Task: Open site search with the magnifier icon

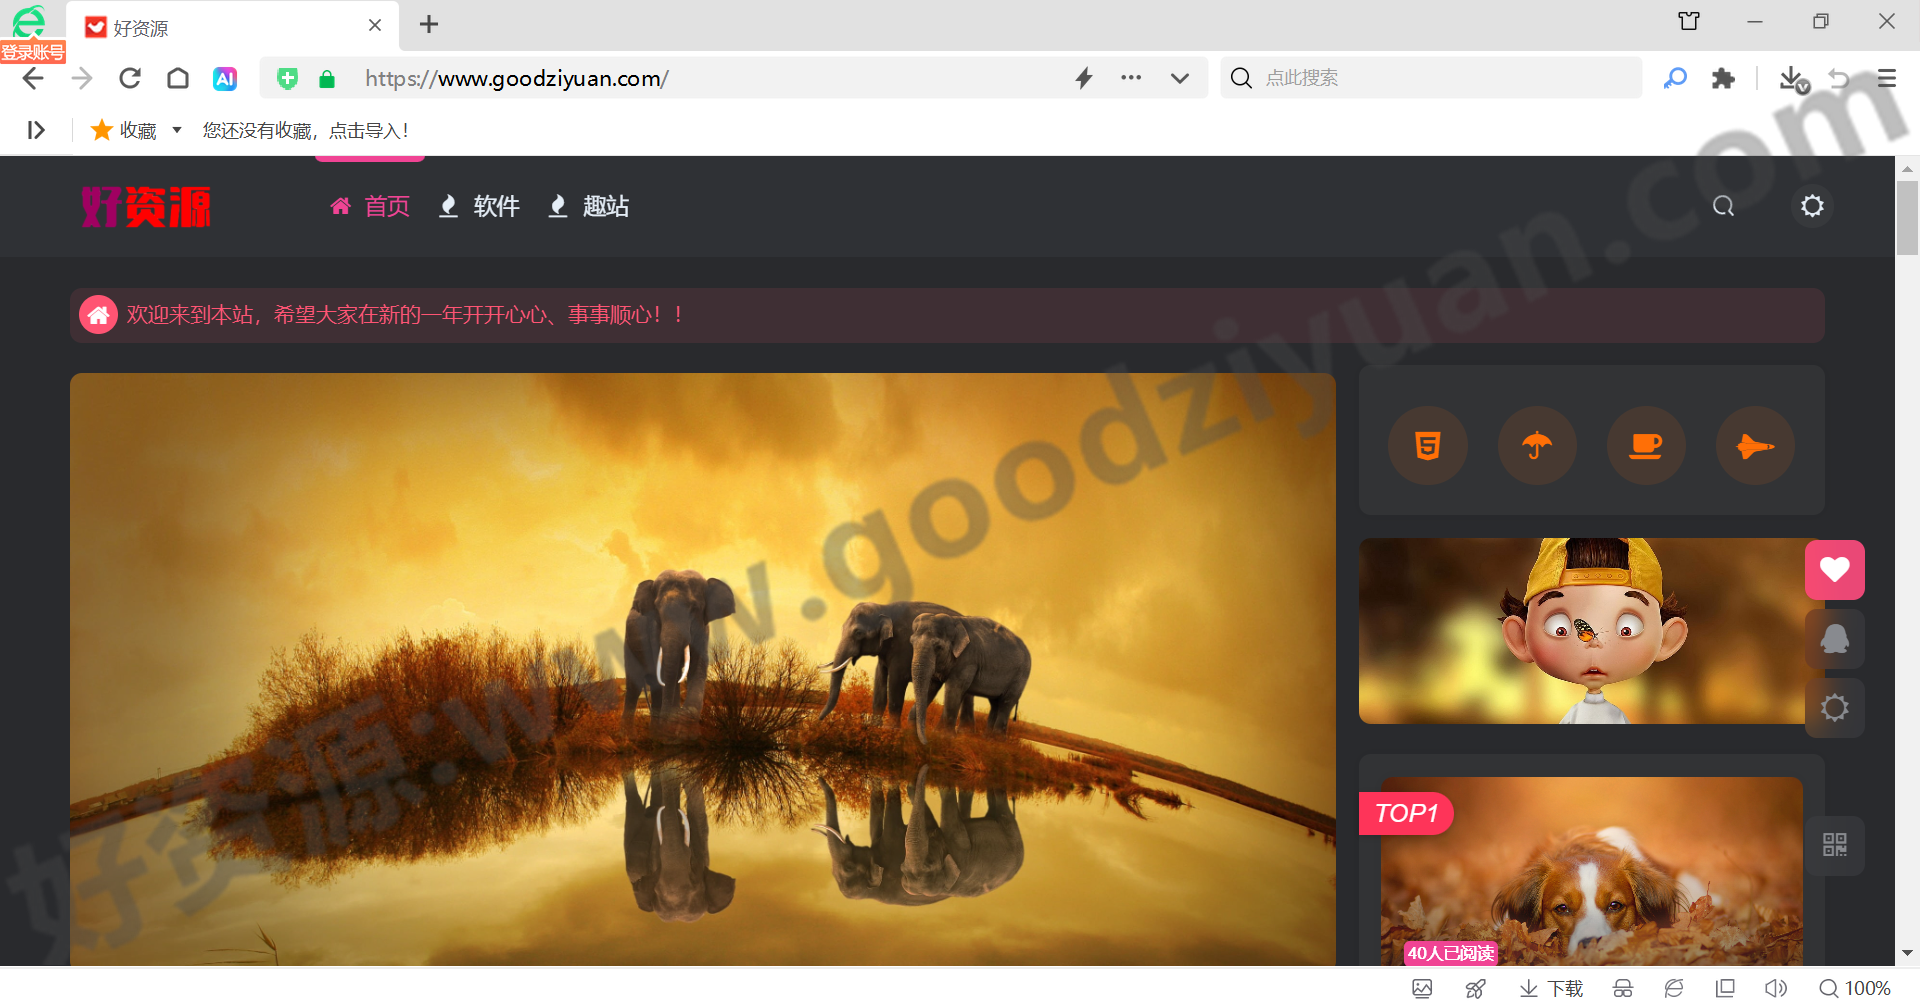Action: [x=1724, y=206]
